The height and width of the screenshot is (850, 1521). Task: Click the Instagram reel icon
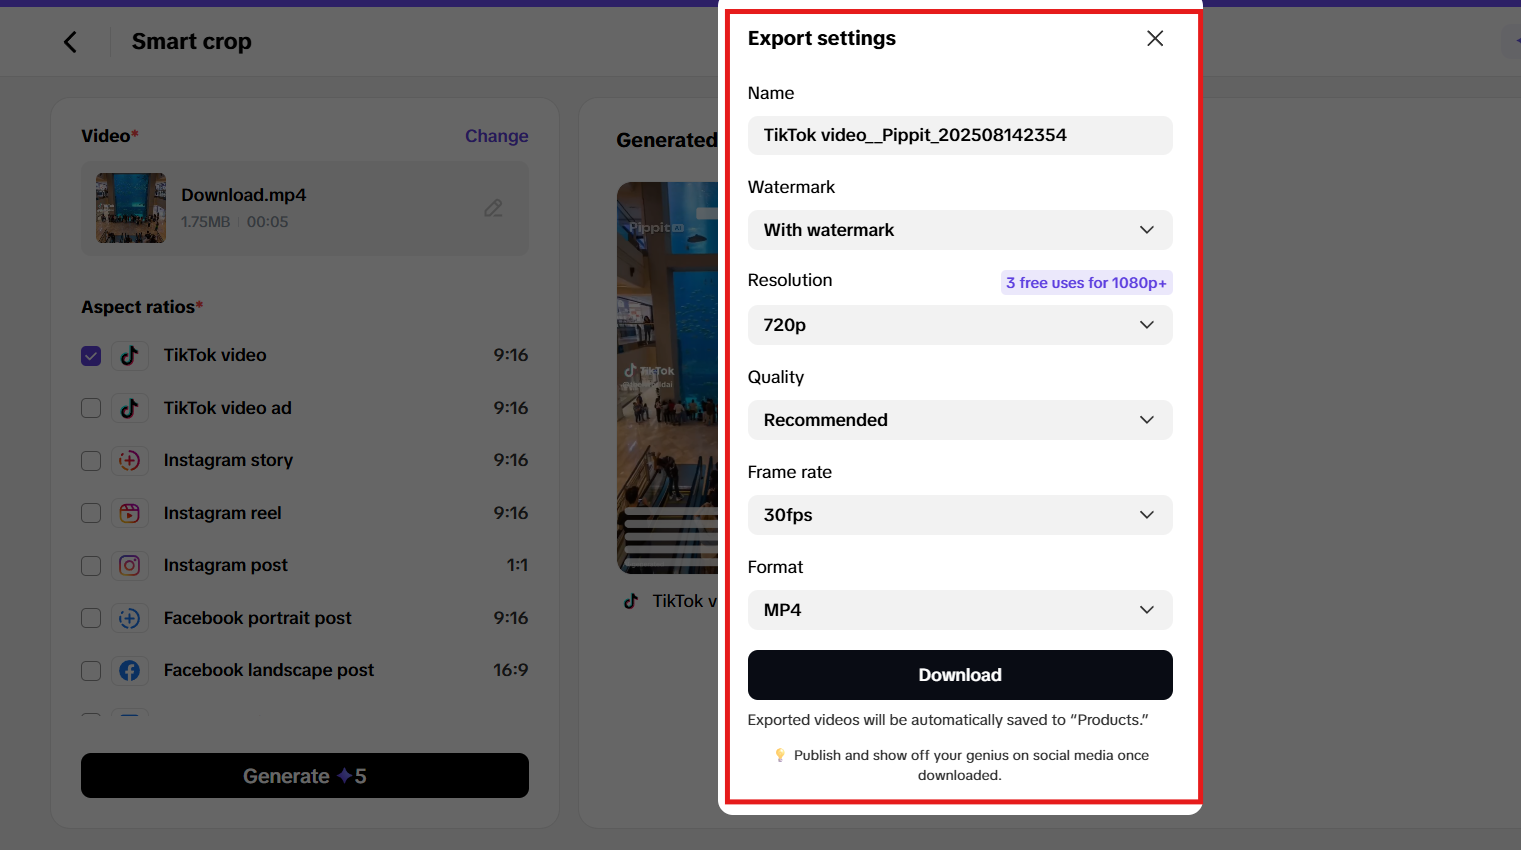[130, 513]
